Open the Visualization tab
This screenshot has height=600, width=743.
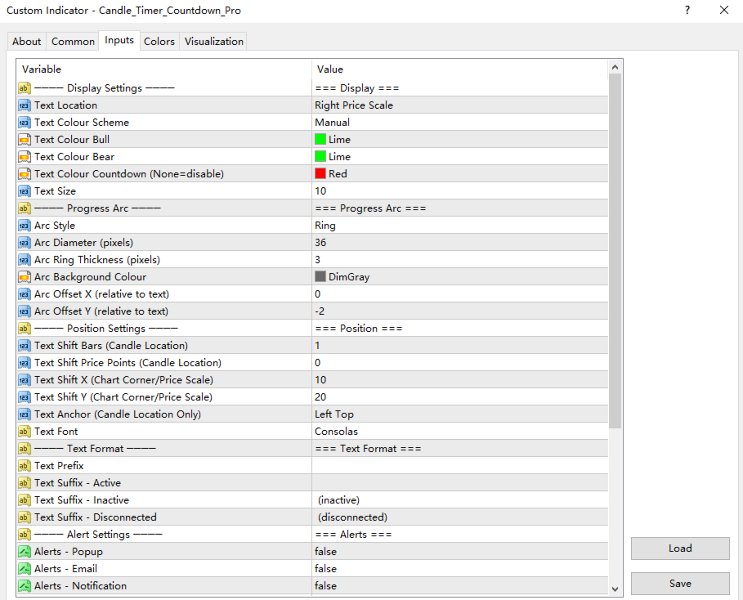coord(214,41)
